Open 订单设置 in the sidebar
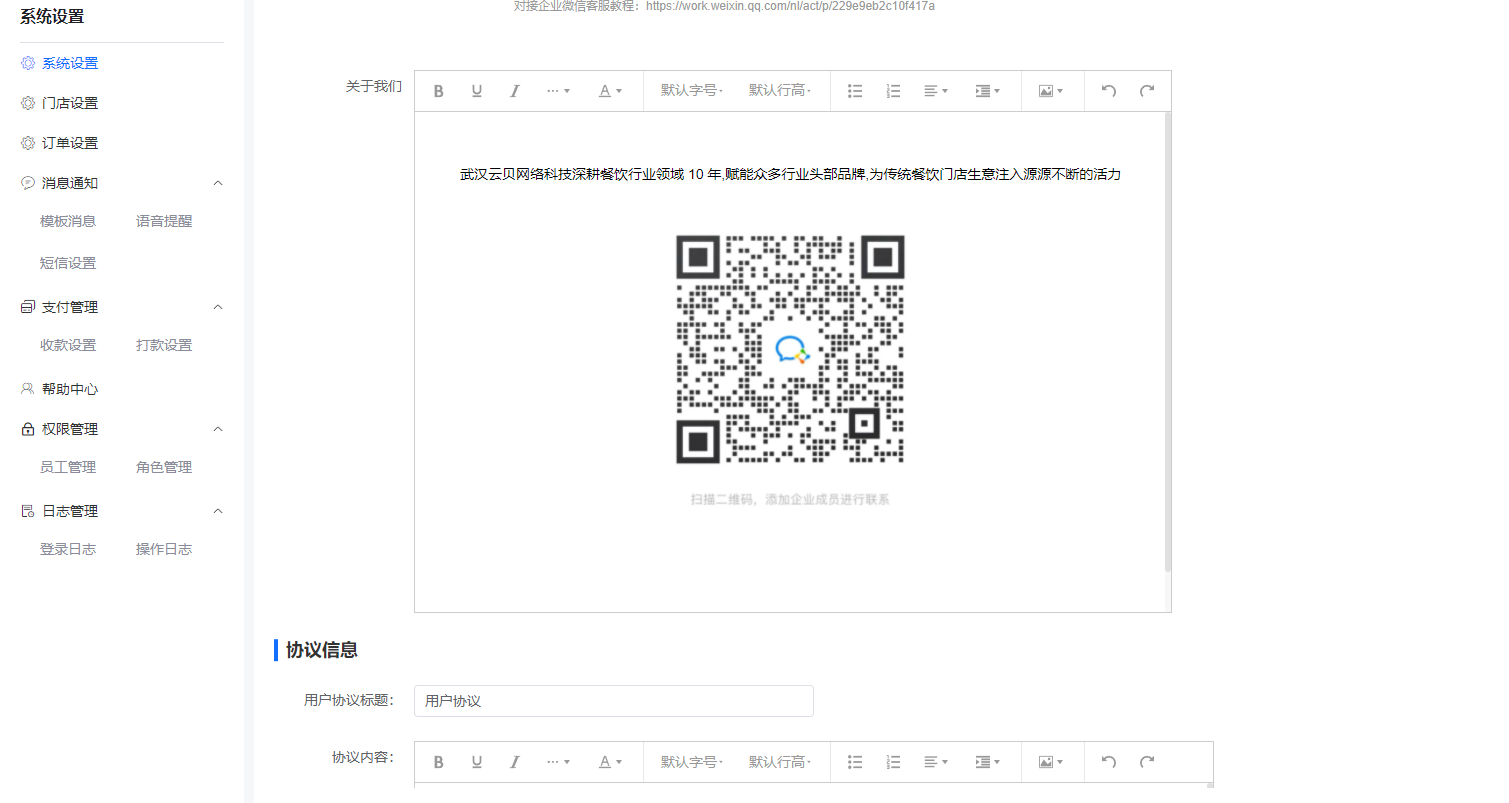 coord(70,143)
